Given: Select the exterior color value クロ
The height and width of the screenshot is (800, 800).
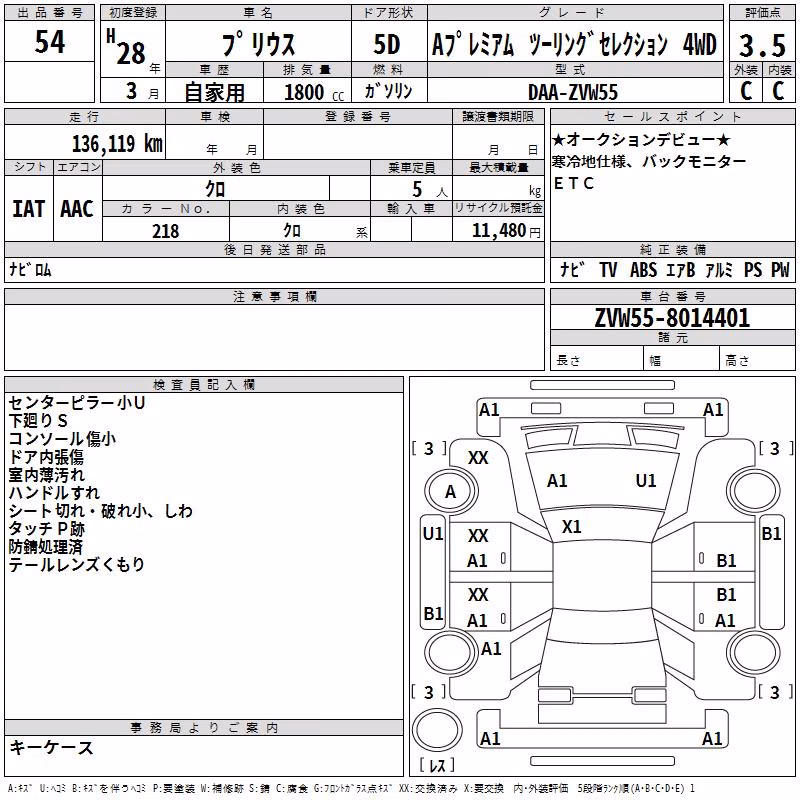Looking at the screenshot, I should (215, 189).
